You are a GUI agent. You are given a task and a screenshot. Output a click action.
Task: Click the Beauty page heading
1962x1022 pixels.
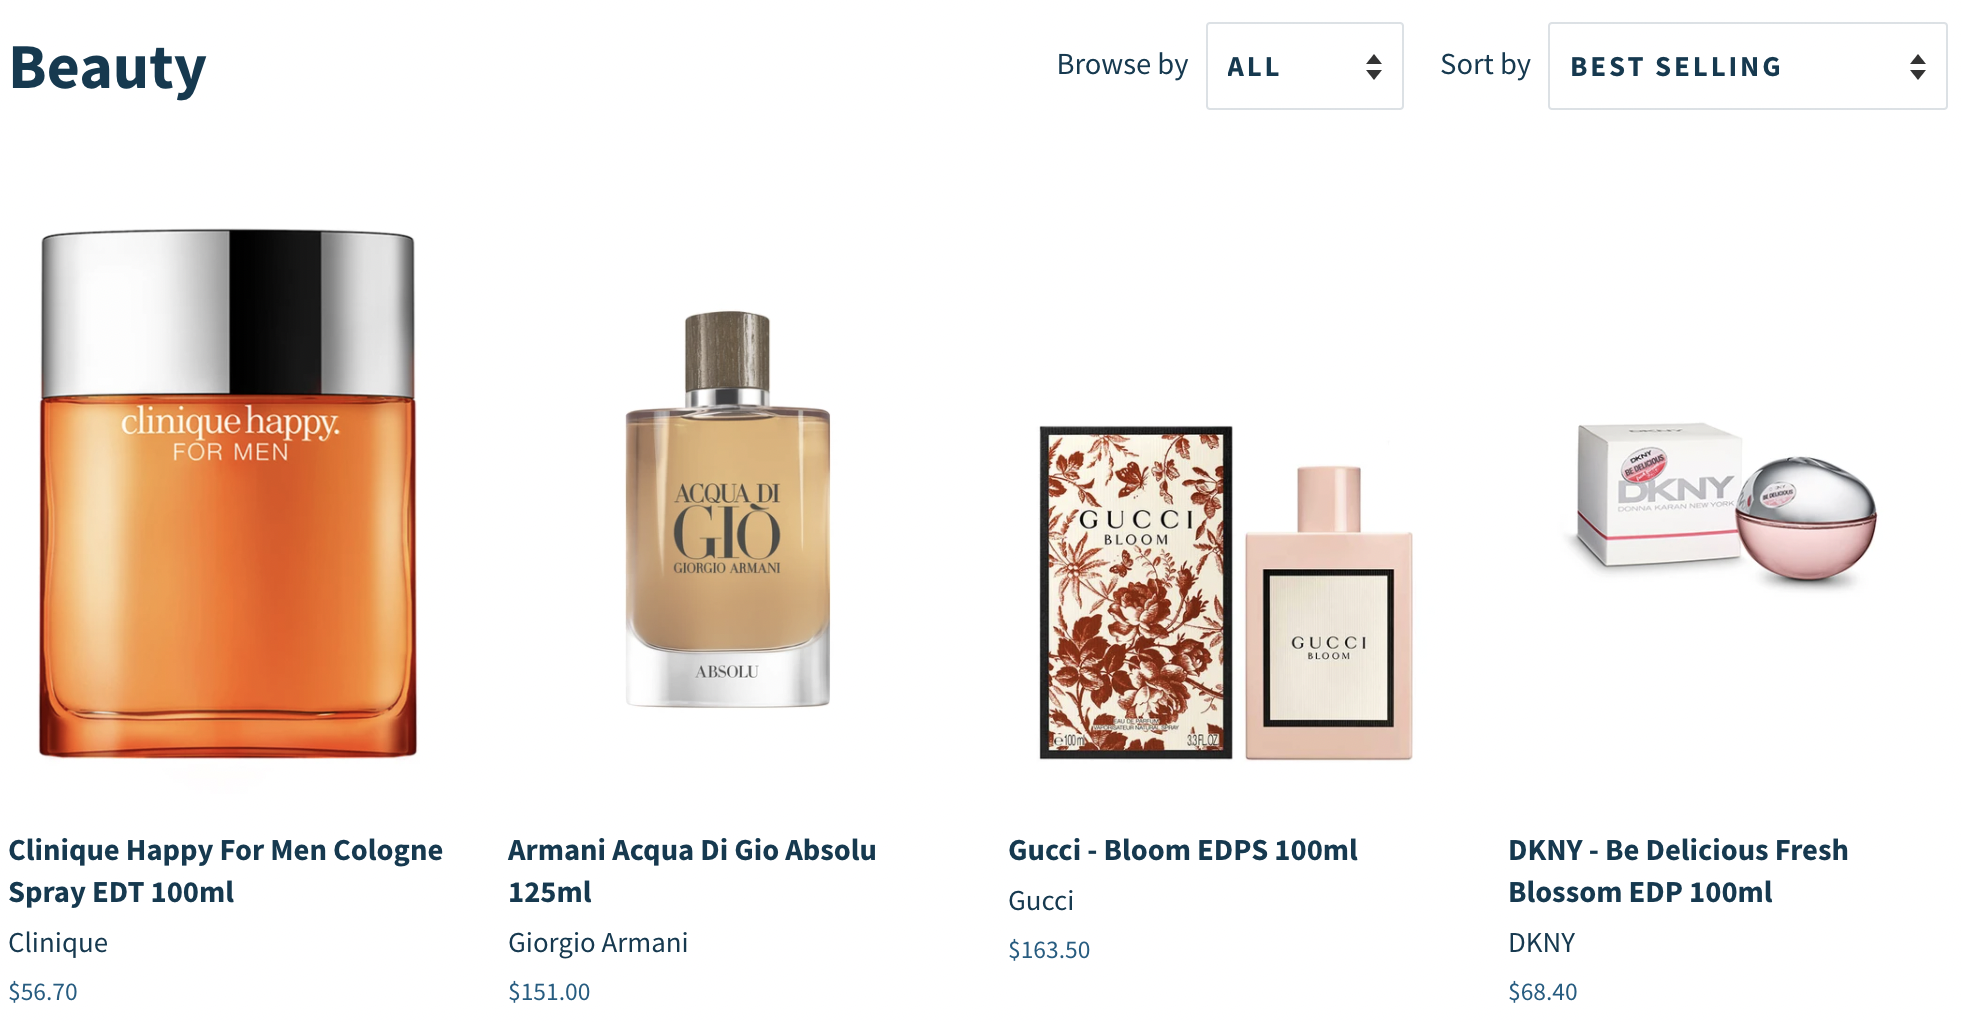tap(108, 68)
